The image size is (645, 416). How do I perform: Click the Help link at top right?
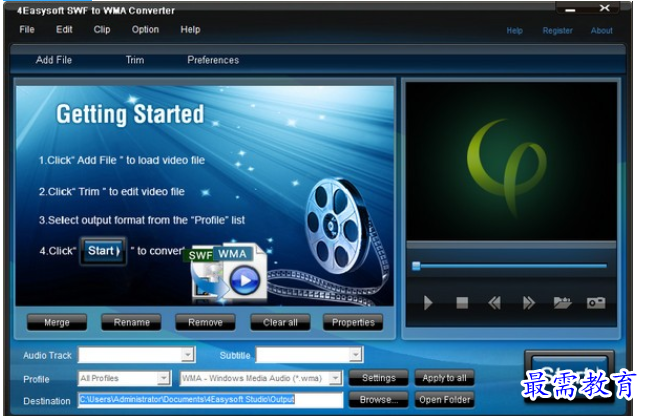515,31
